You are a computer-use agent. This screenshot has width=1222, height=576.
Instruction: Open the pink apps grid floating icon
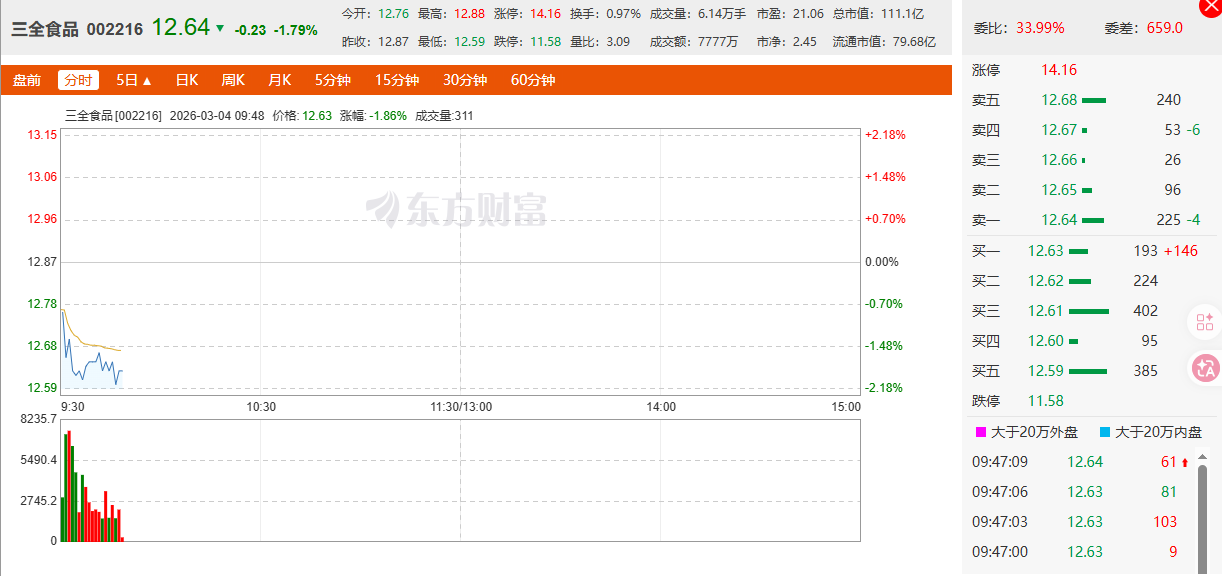[1205, 322]
